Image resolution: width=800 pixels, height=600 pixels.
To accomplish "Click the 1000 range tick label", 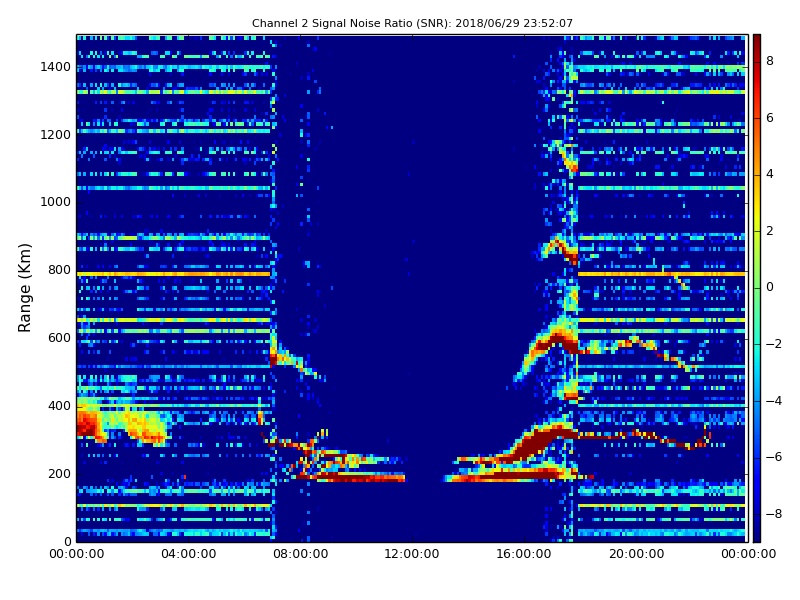I will point(55,202).
